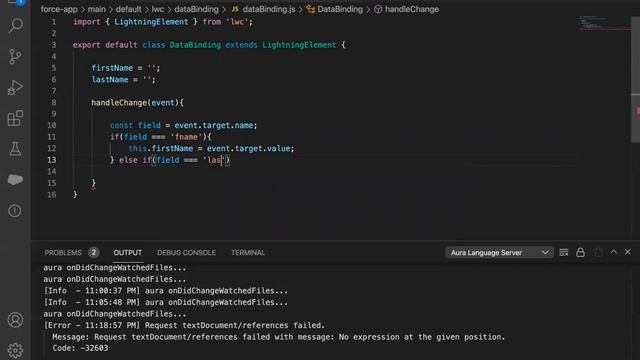The width and height of the screenshot is (640, 360).
Task: Click the 'las' string on line 13
Action: pyautogui.click(x=213, y=160)
